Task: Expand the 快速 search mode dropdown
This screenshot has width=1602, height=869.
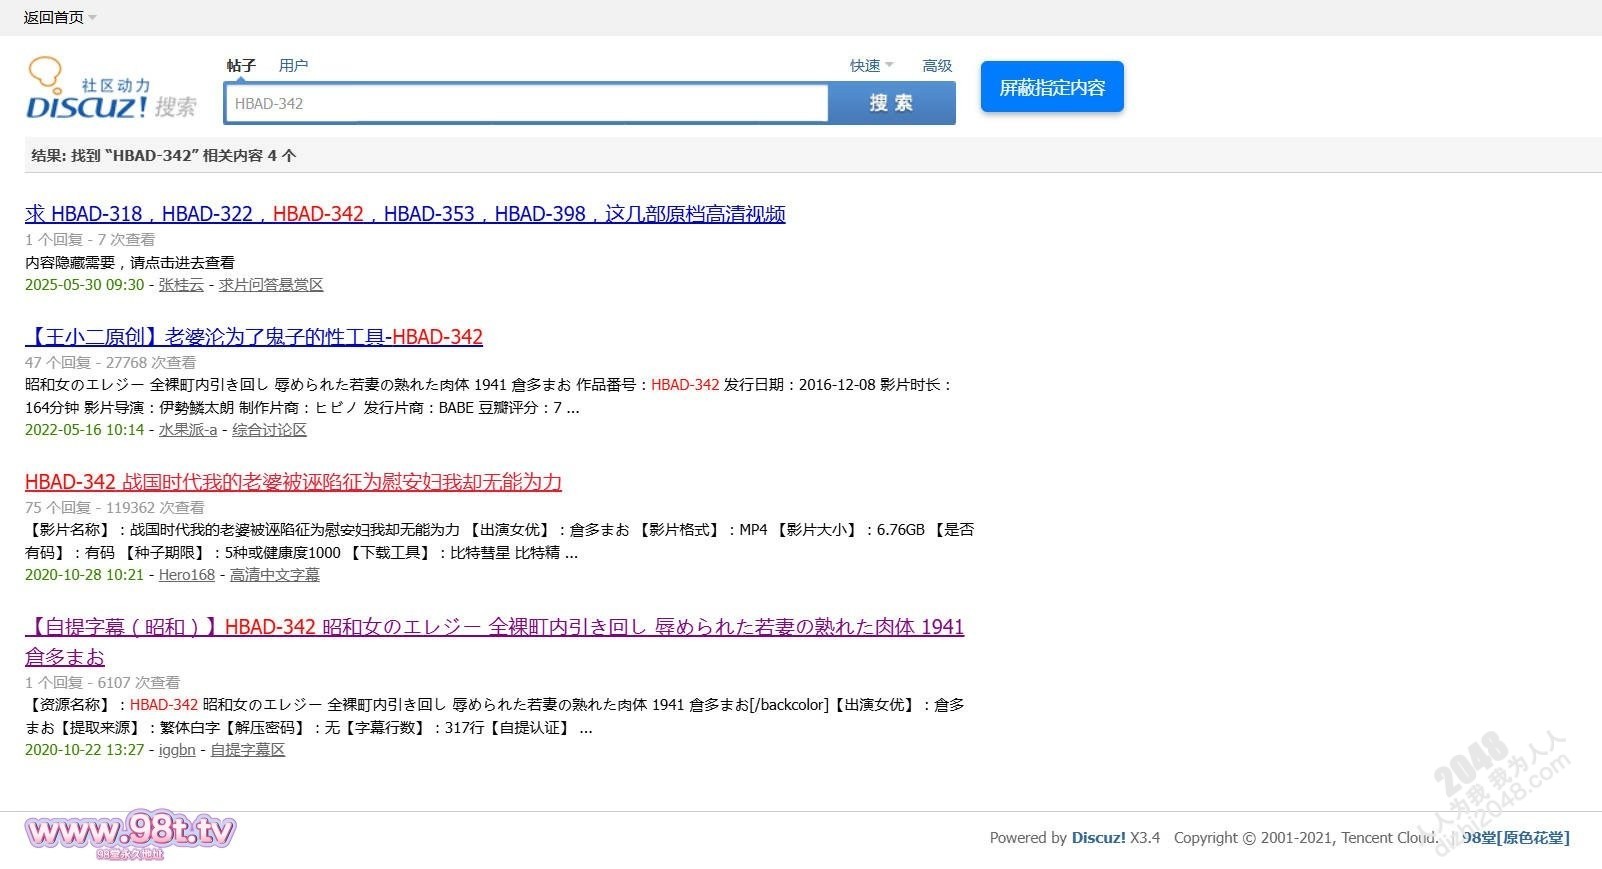Action: click(871, 66)
